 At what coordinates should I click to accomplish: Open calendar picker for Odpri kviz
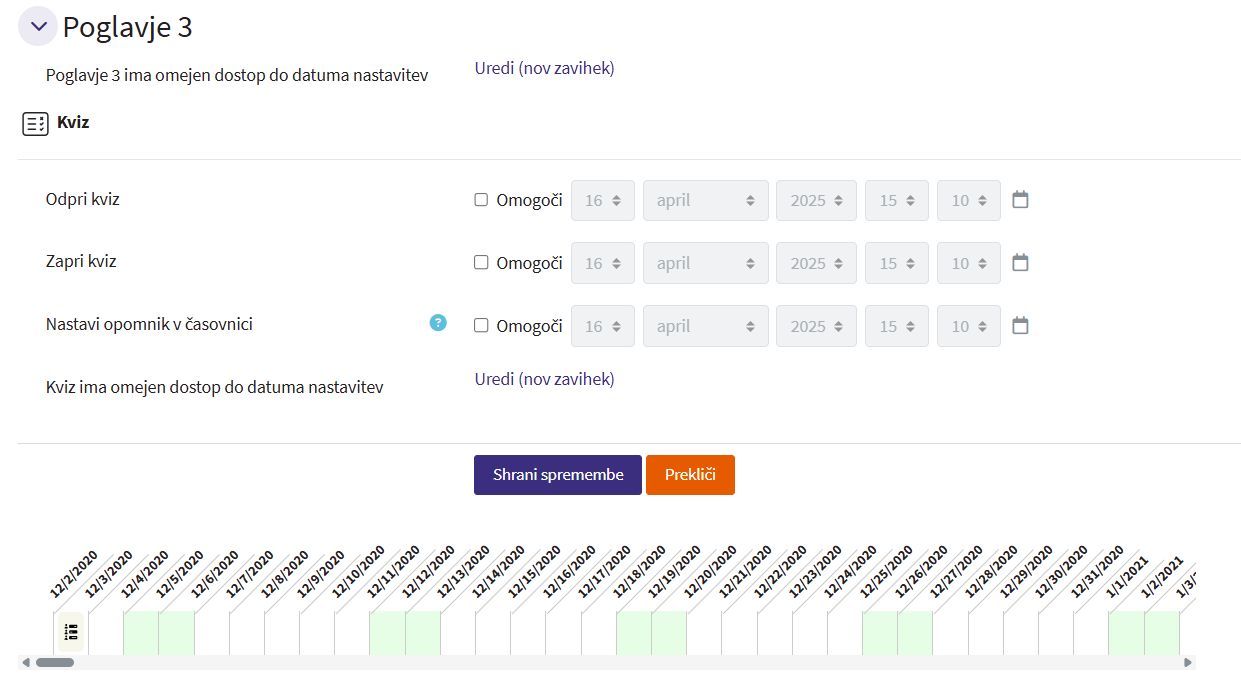[1020, 200]
